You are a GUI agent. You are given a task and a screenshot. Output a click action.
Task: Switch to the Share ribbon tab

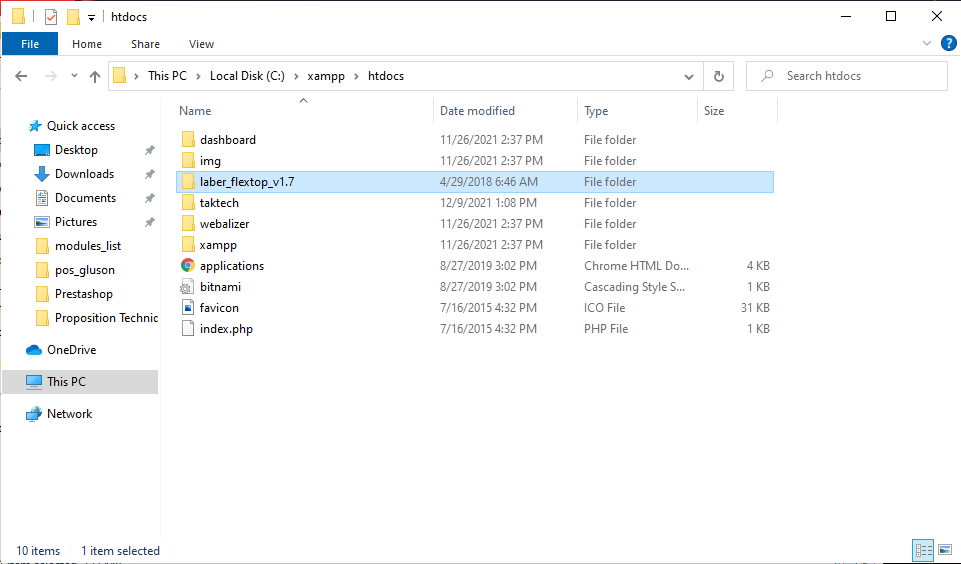coord(145,44)
